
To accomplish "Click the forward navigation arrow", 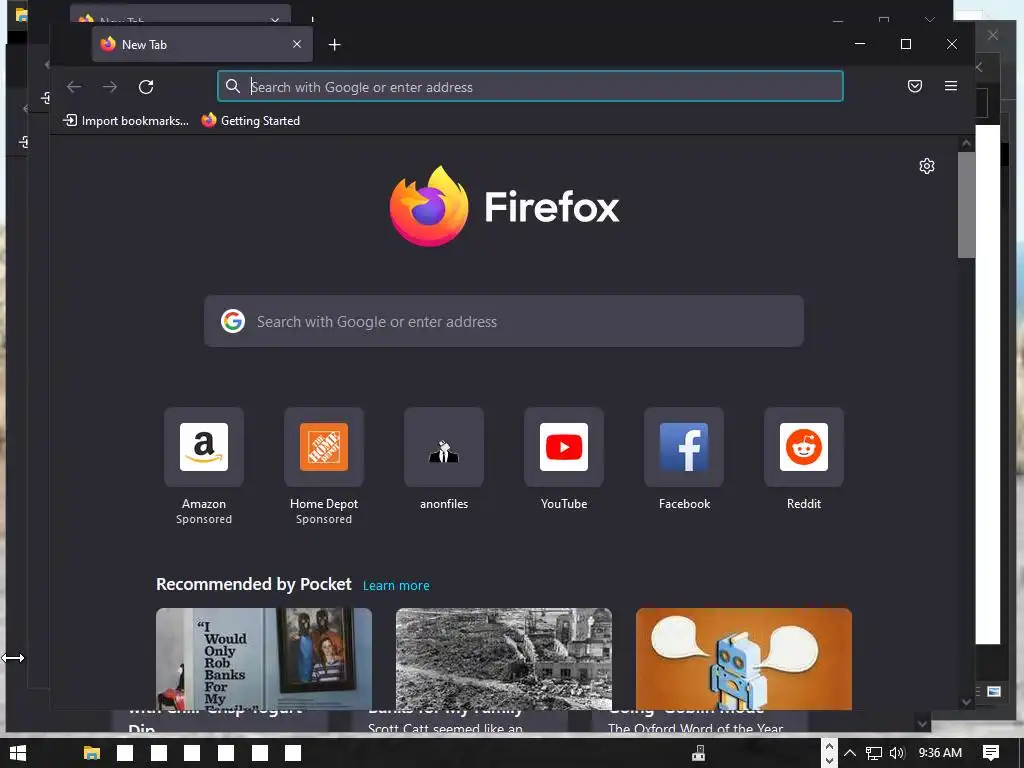I will (x=110, y=87).
